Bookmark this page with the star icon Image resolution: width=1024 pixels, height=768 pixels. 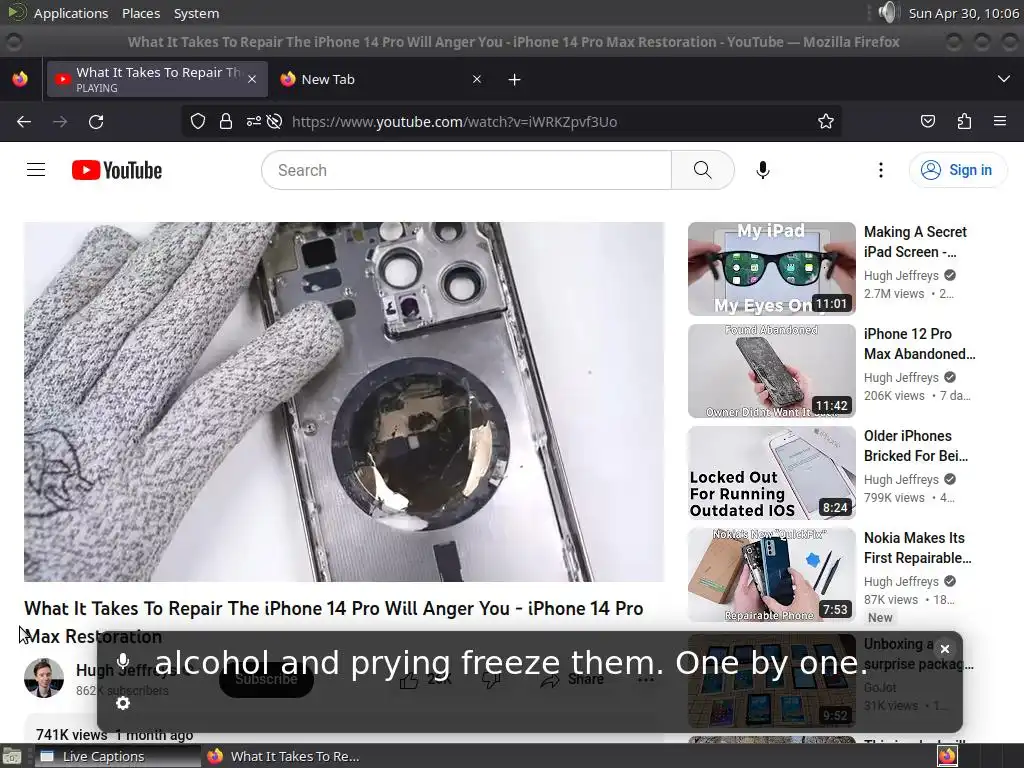point(825,121)
